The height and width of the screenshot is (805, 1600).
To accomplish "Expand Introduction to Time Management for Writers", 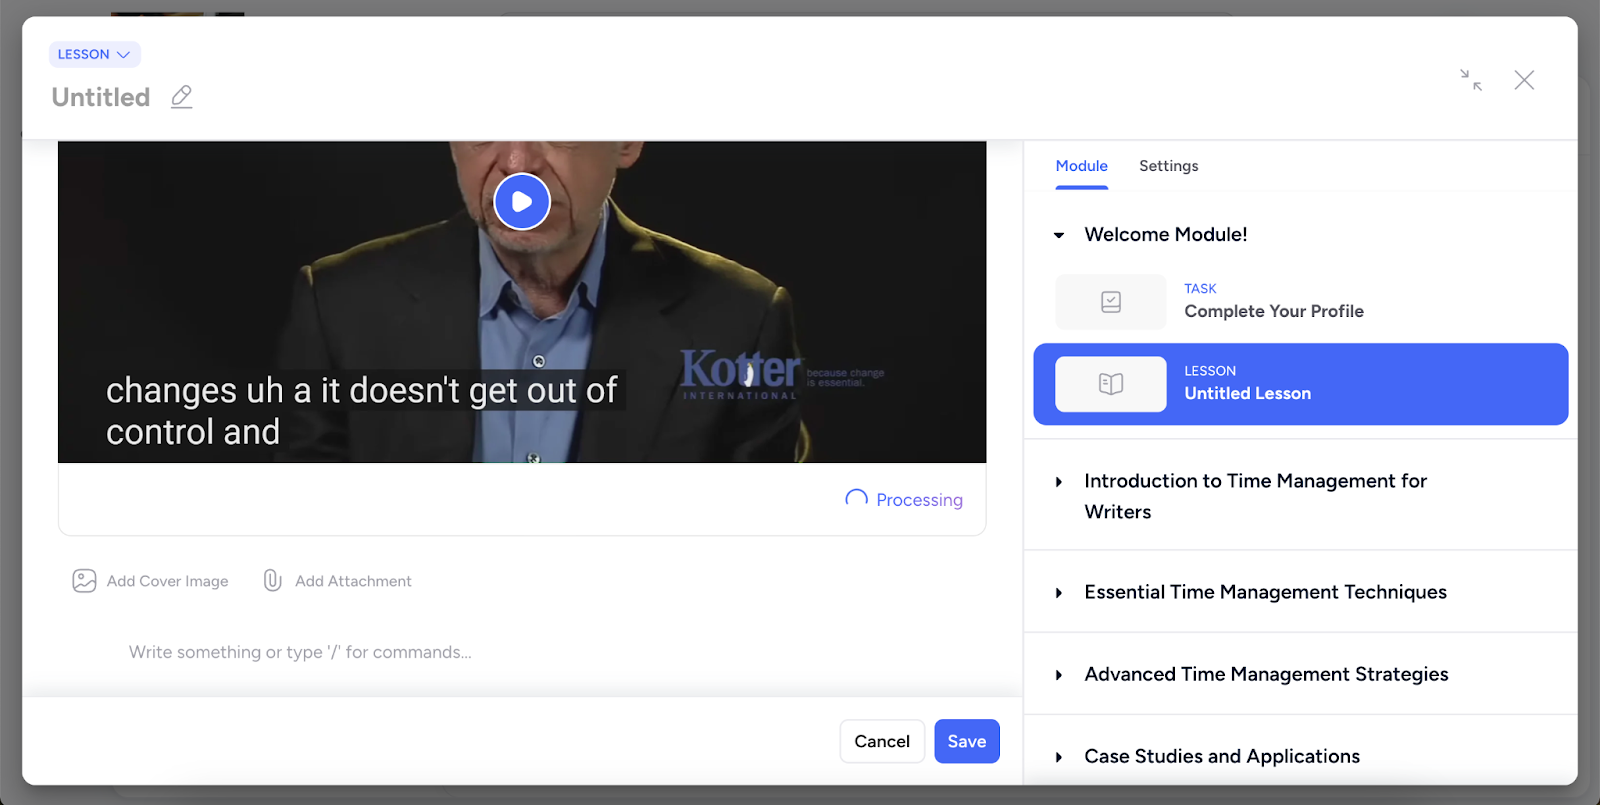I will coord(1059,482).
